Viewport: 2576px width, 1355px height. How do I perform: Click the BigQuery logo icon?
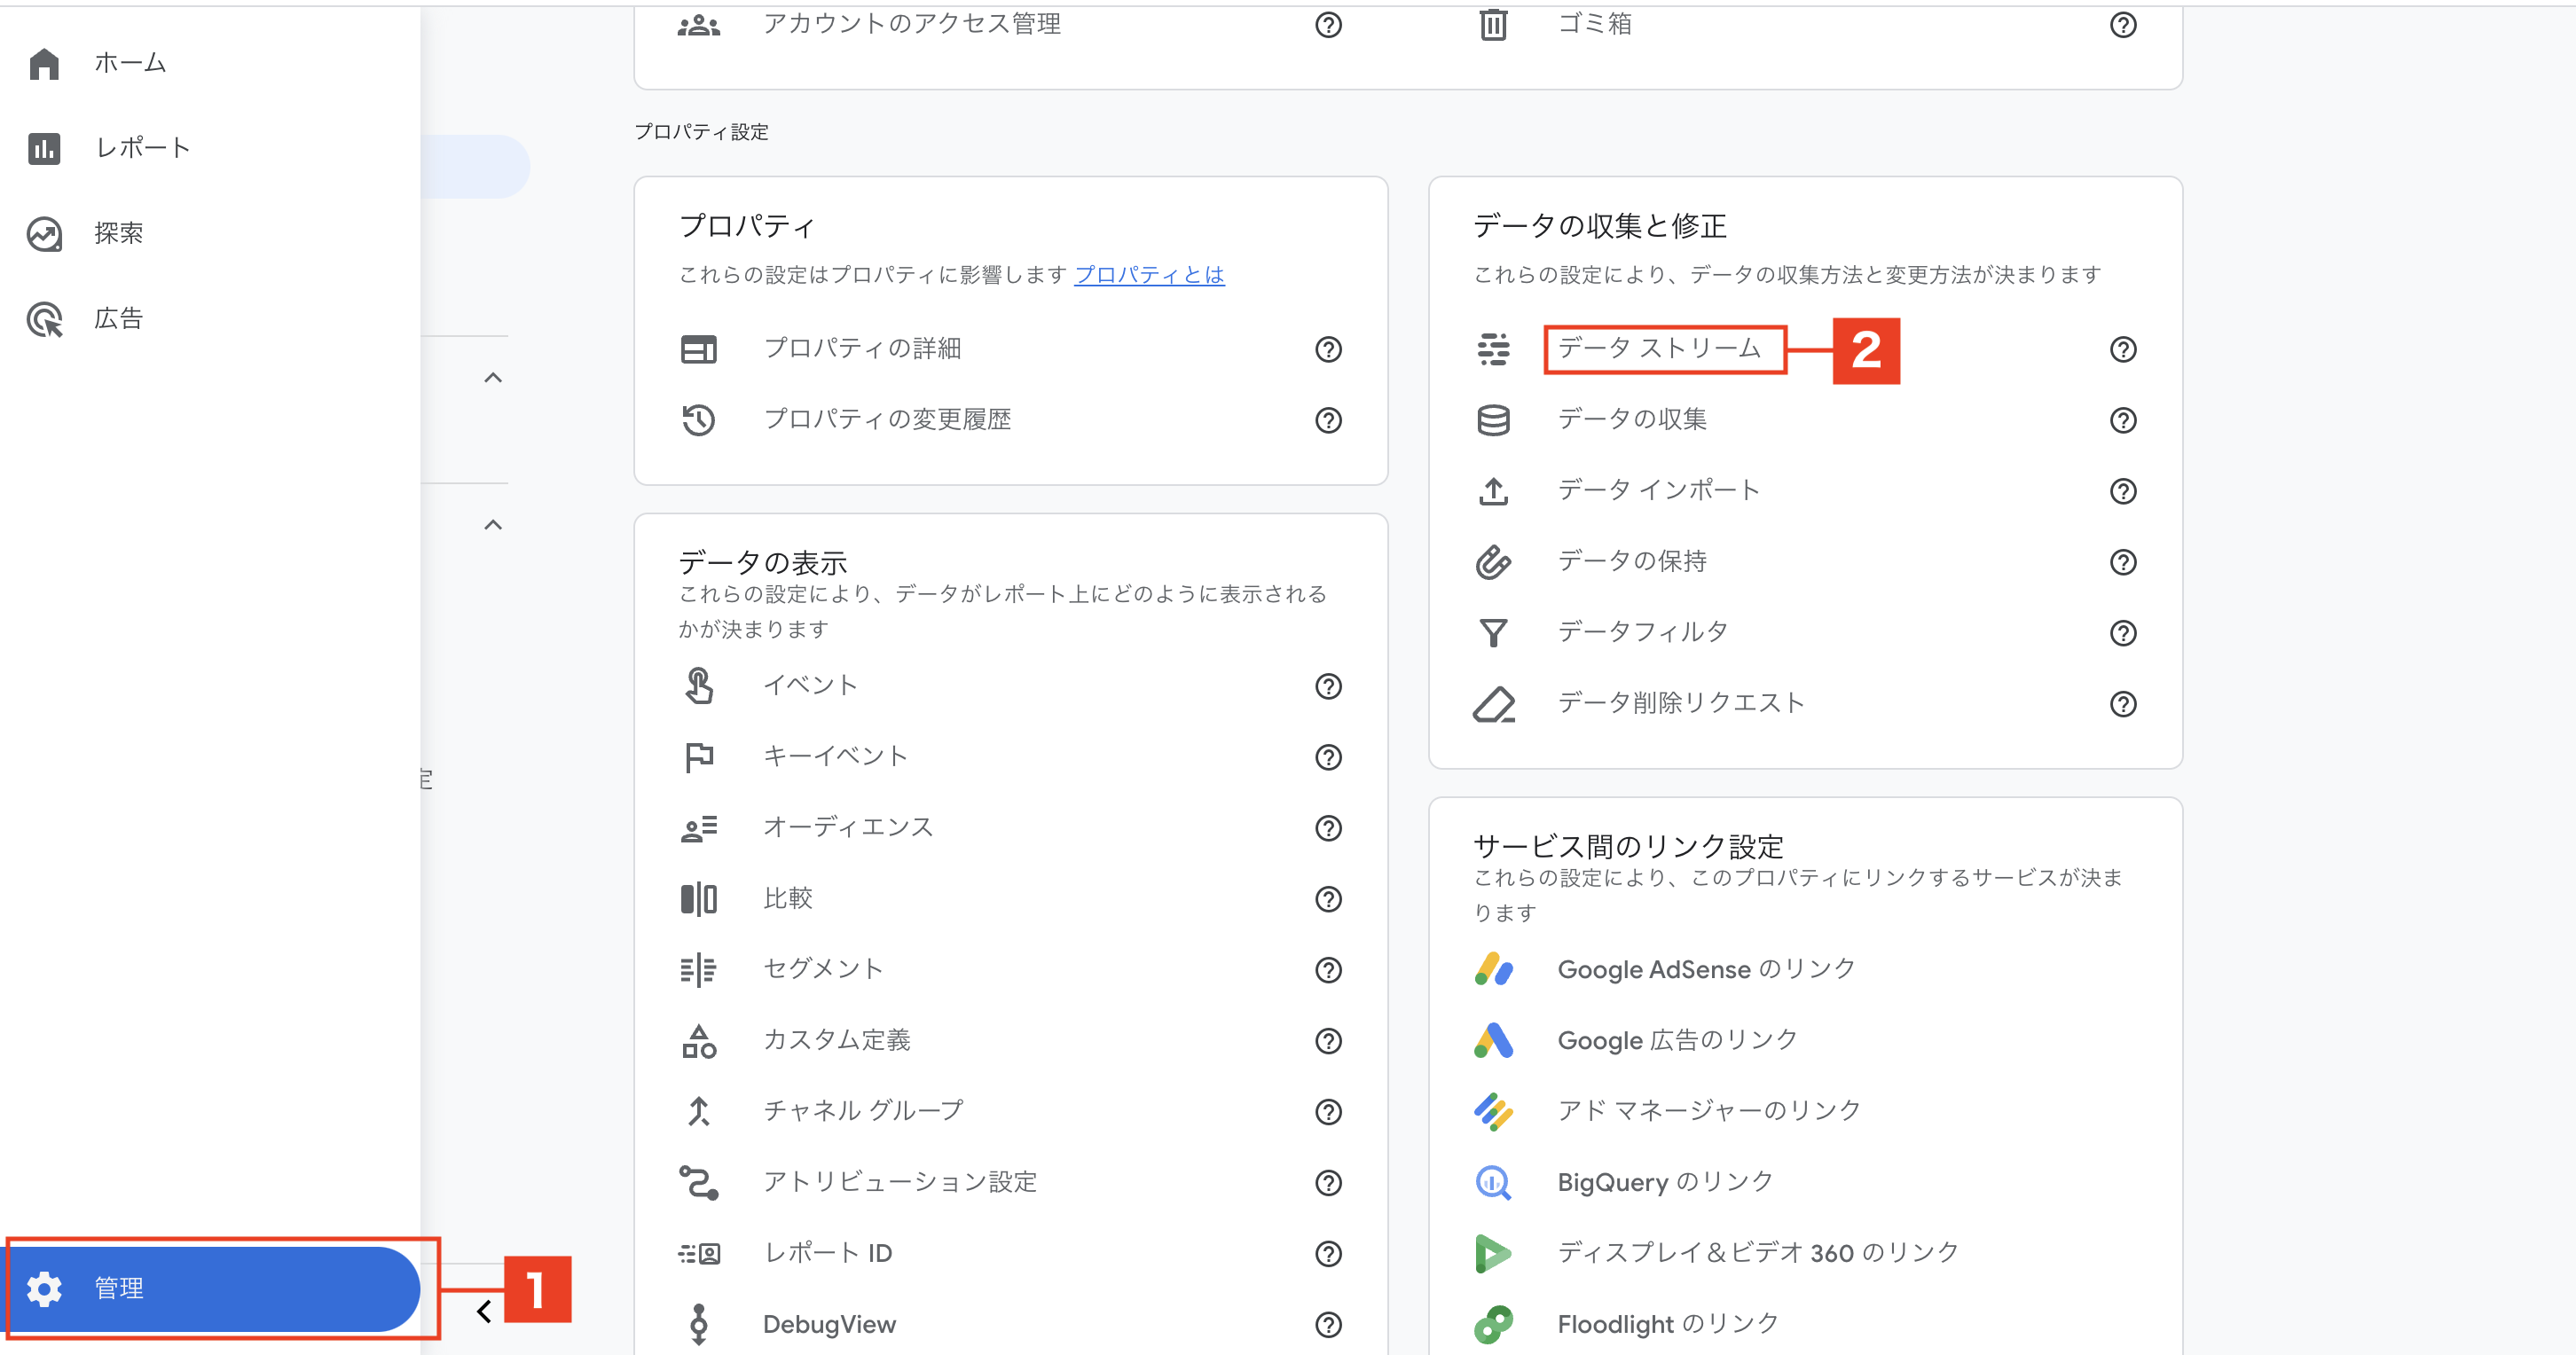pyautogui.click(x=1493, y=1182)
